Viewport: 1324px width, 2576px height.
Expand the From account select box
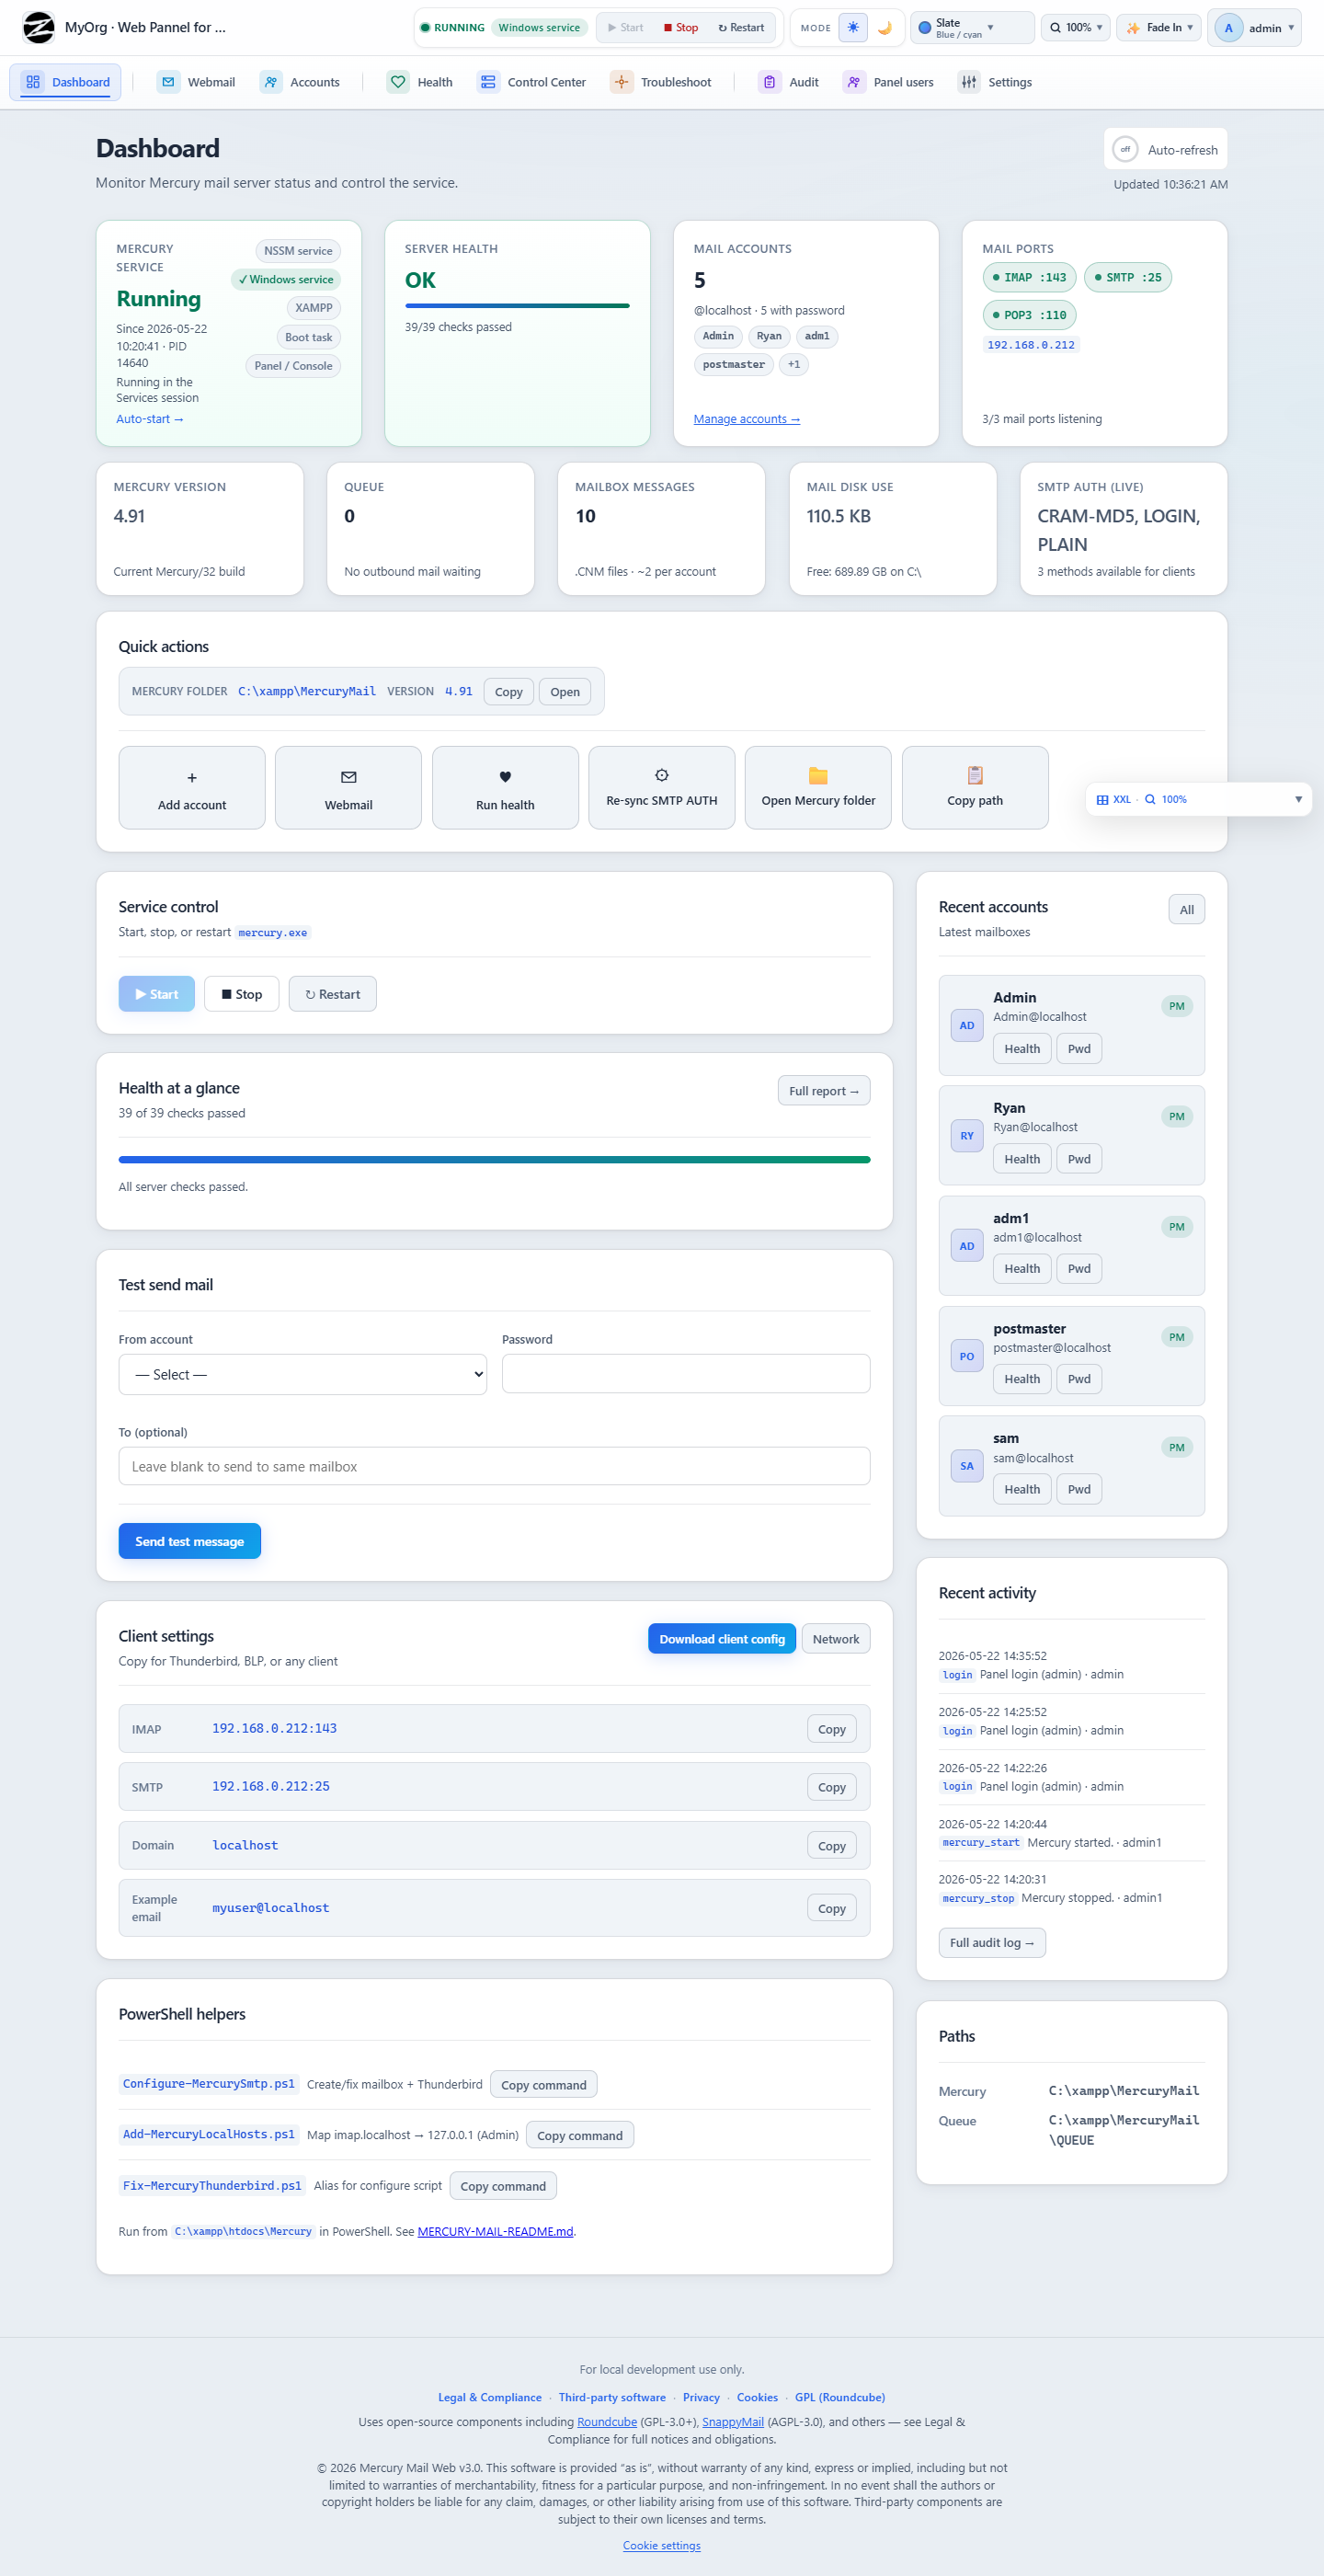pyautogui.click(x=303, y=1374)
